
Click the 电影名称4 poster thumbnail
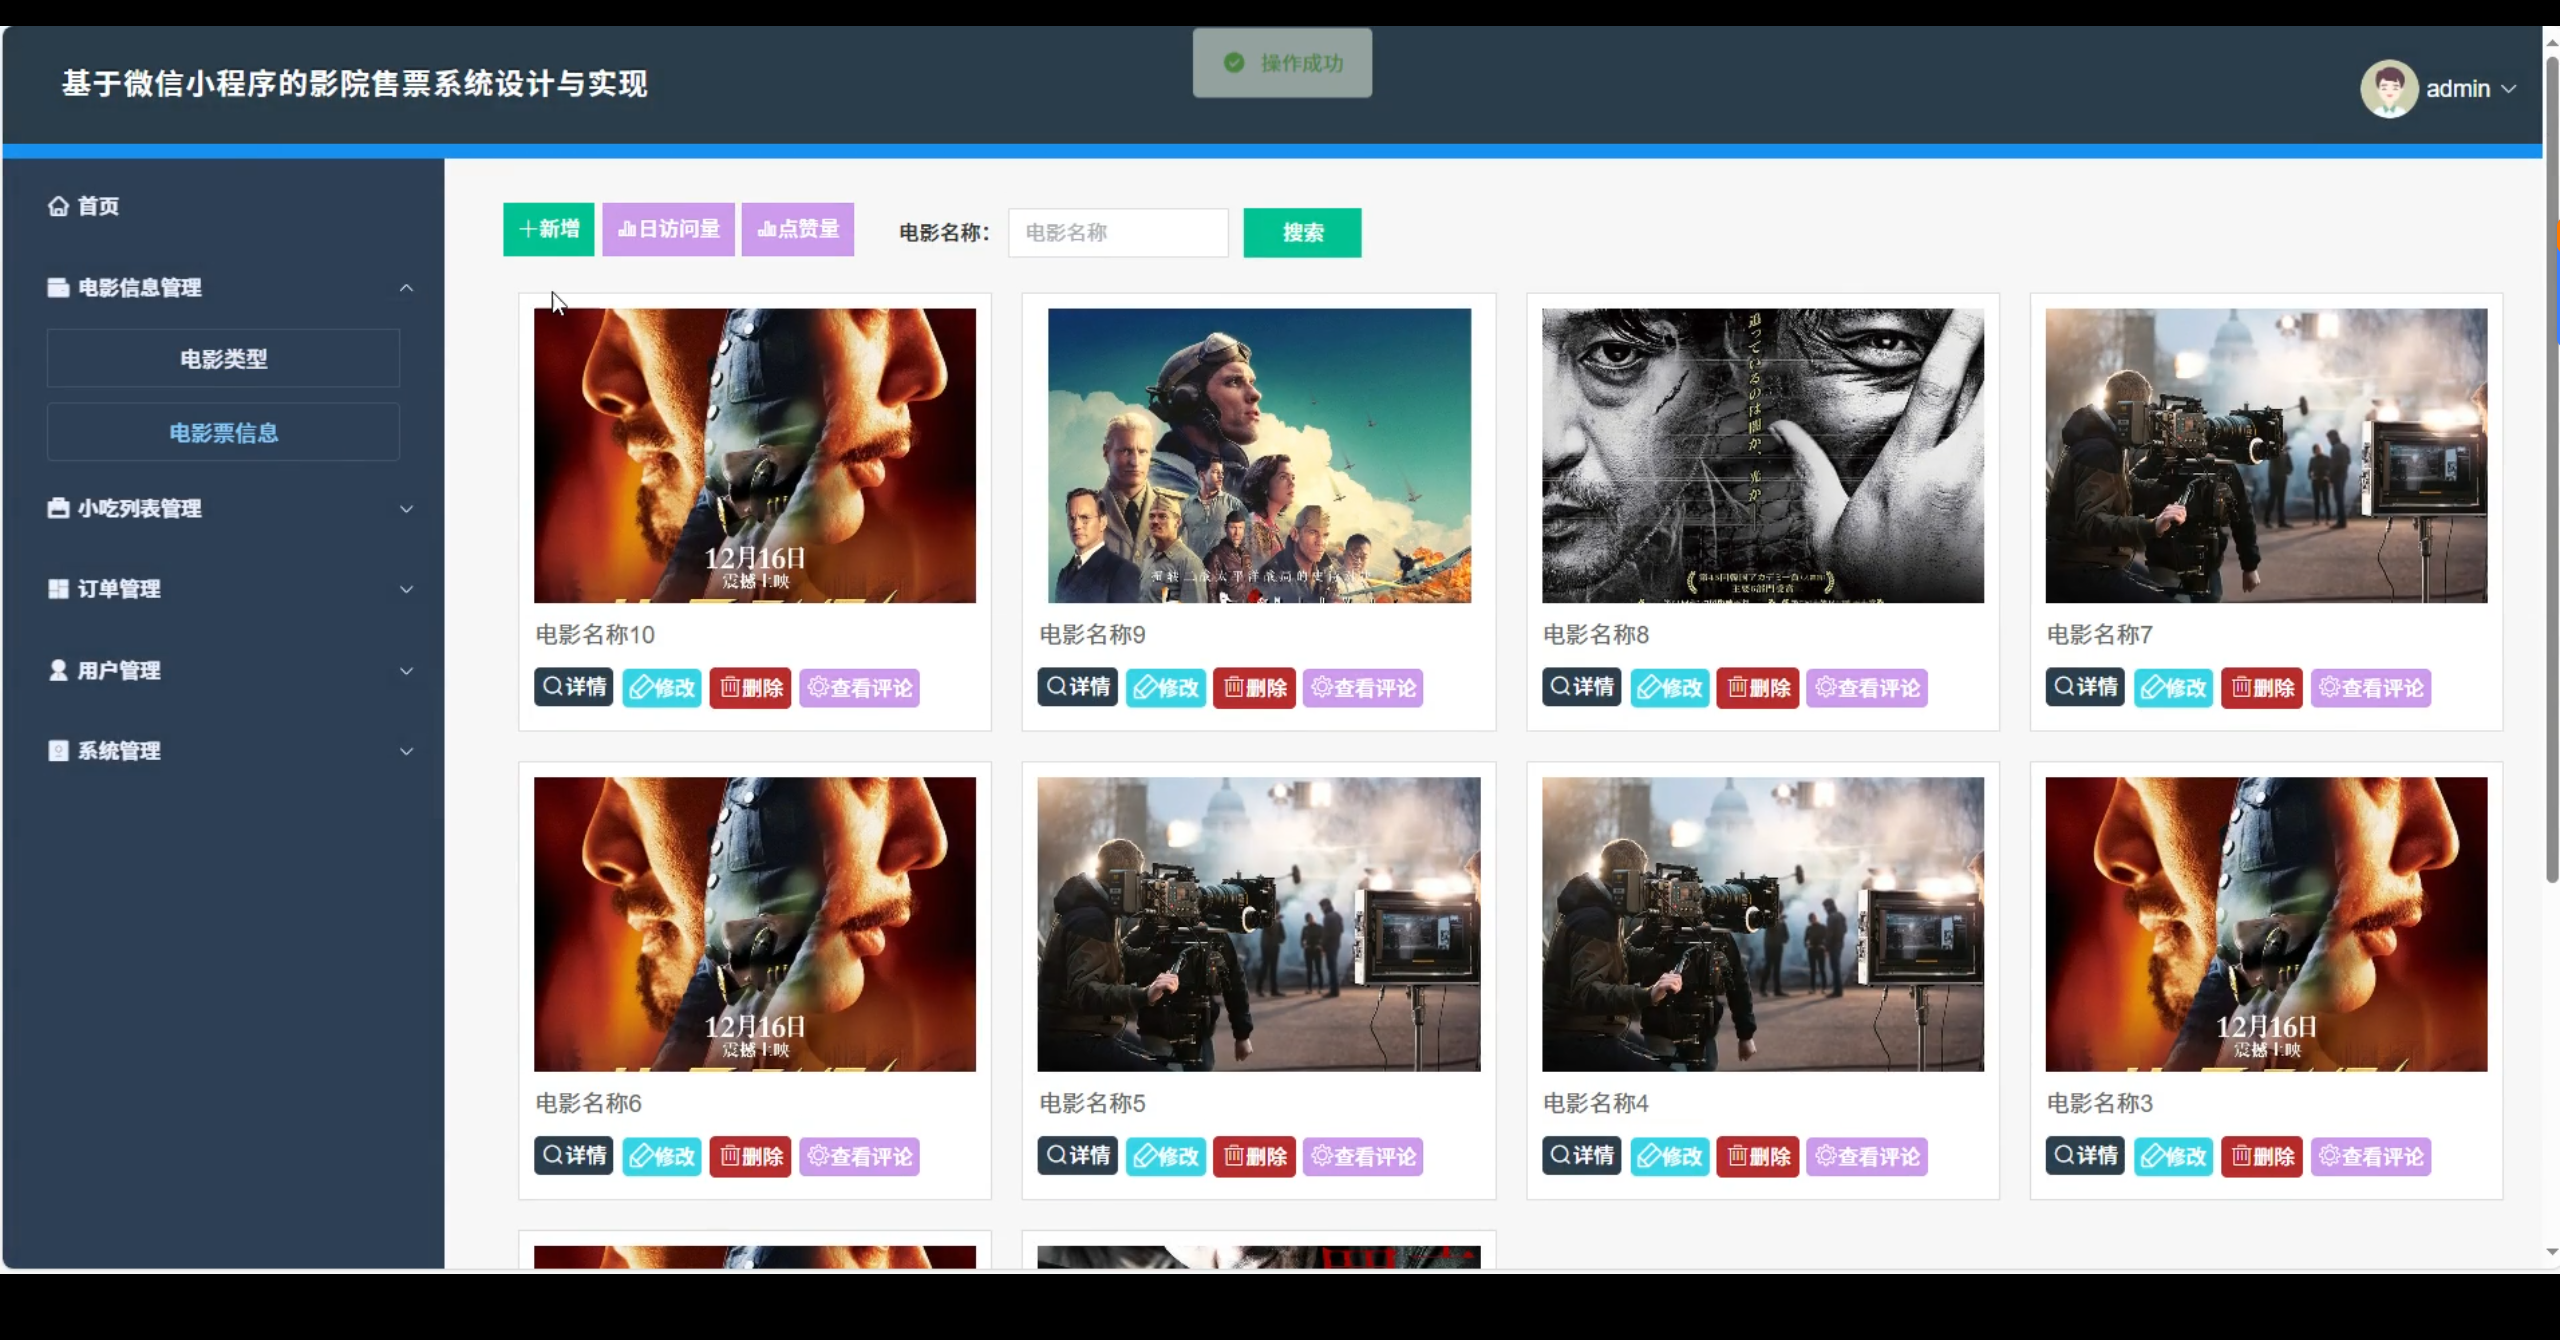click(x=1762, y=923)
